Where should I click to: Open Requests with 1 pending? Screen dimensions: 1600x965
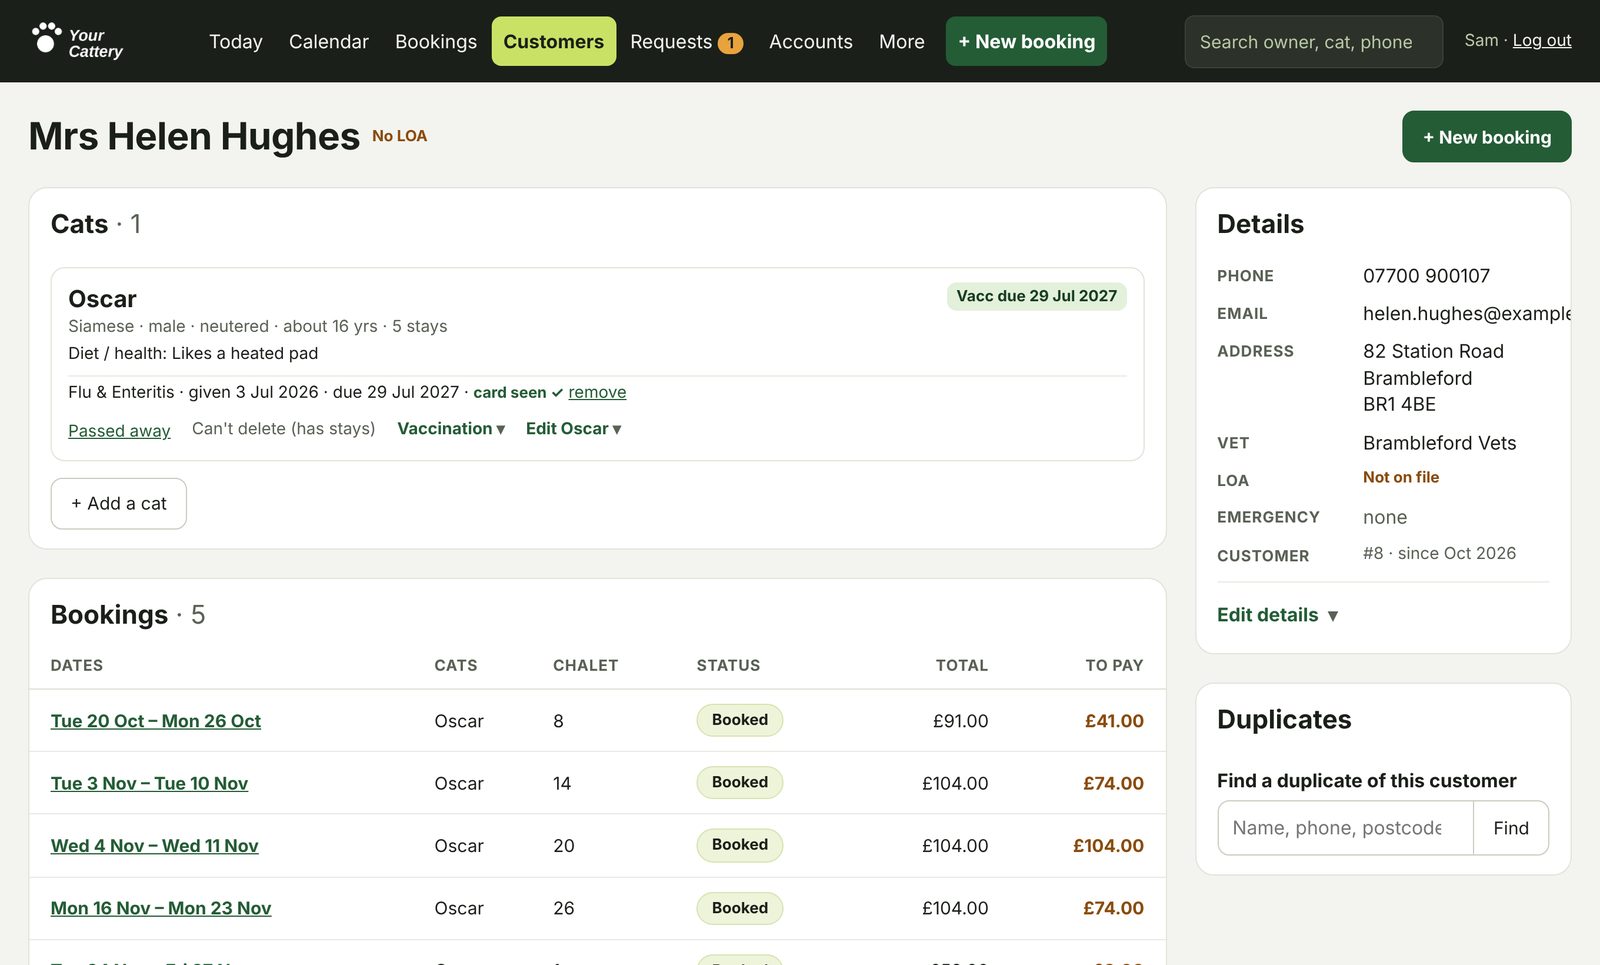[686, 42]
